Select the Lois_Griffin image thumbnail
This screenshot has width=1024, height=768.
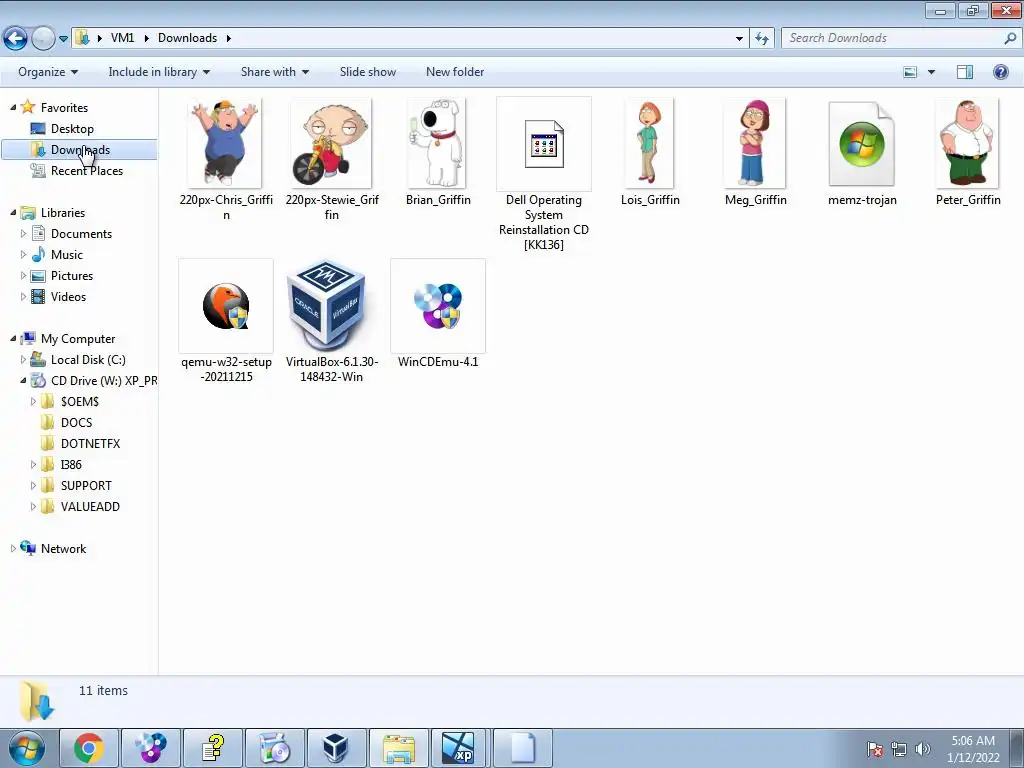click(649, 144)
